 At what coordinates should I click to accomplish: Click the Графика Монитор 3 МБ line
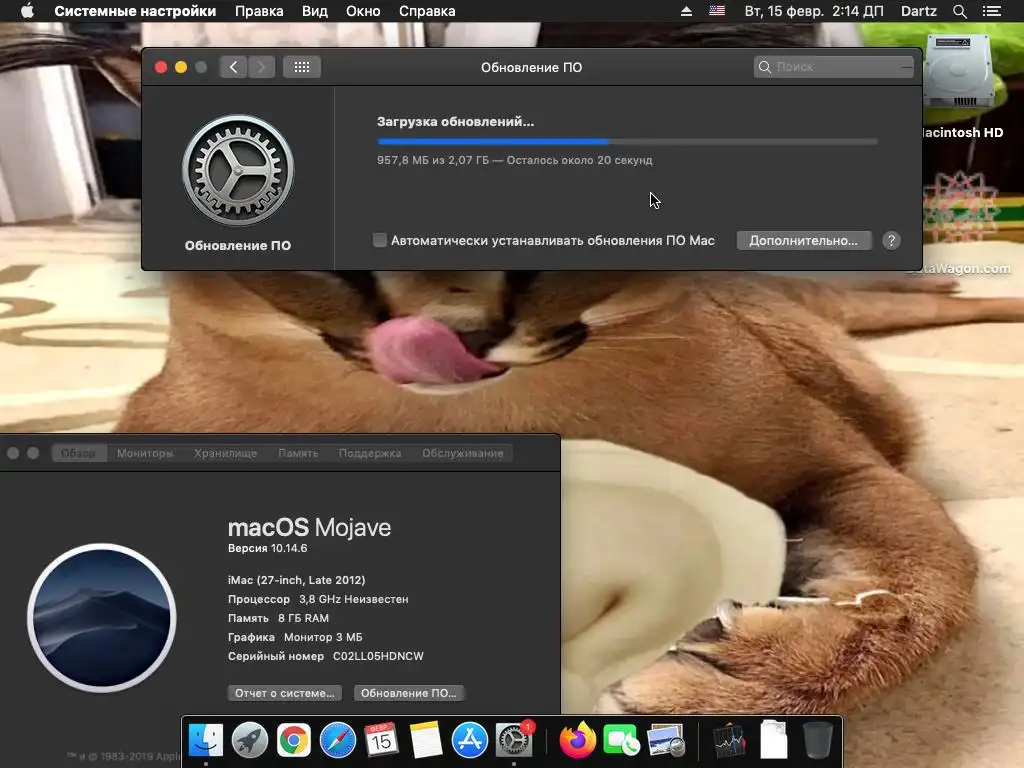click(295, 637)
